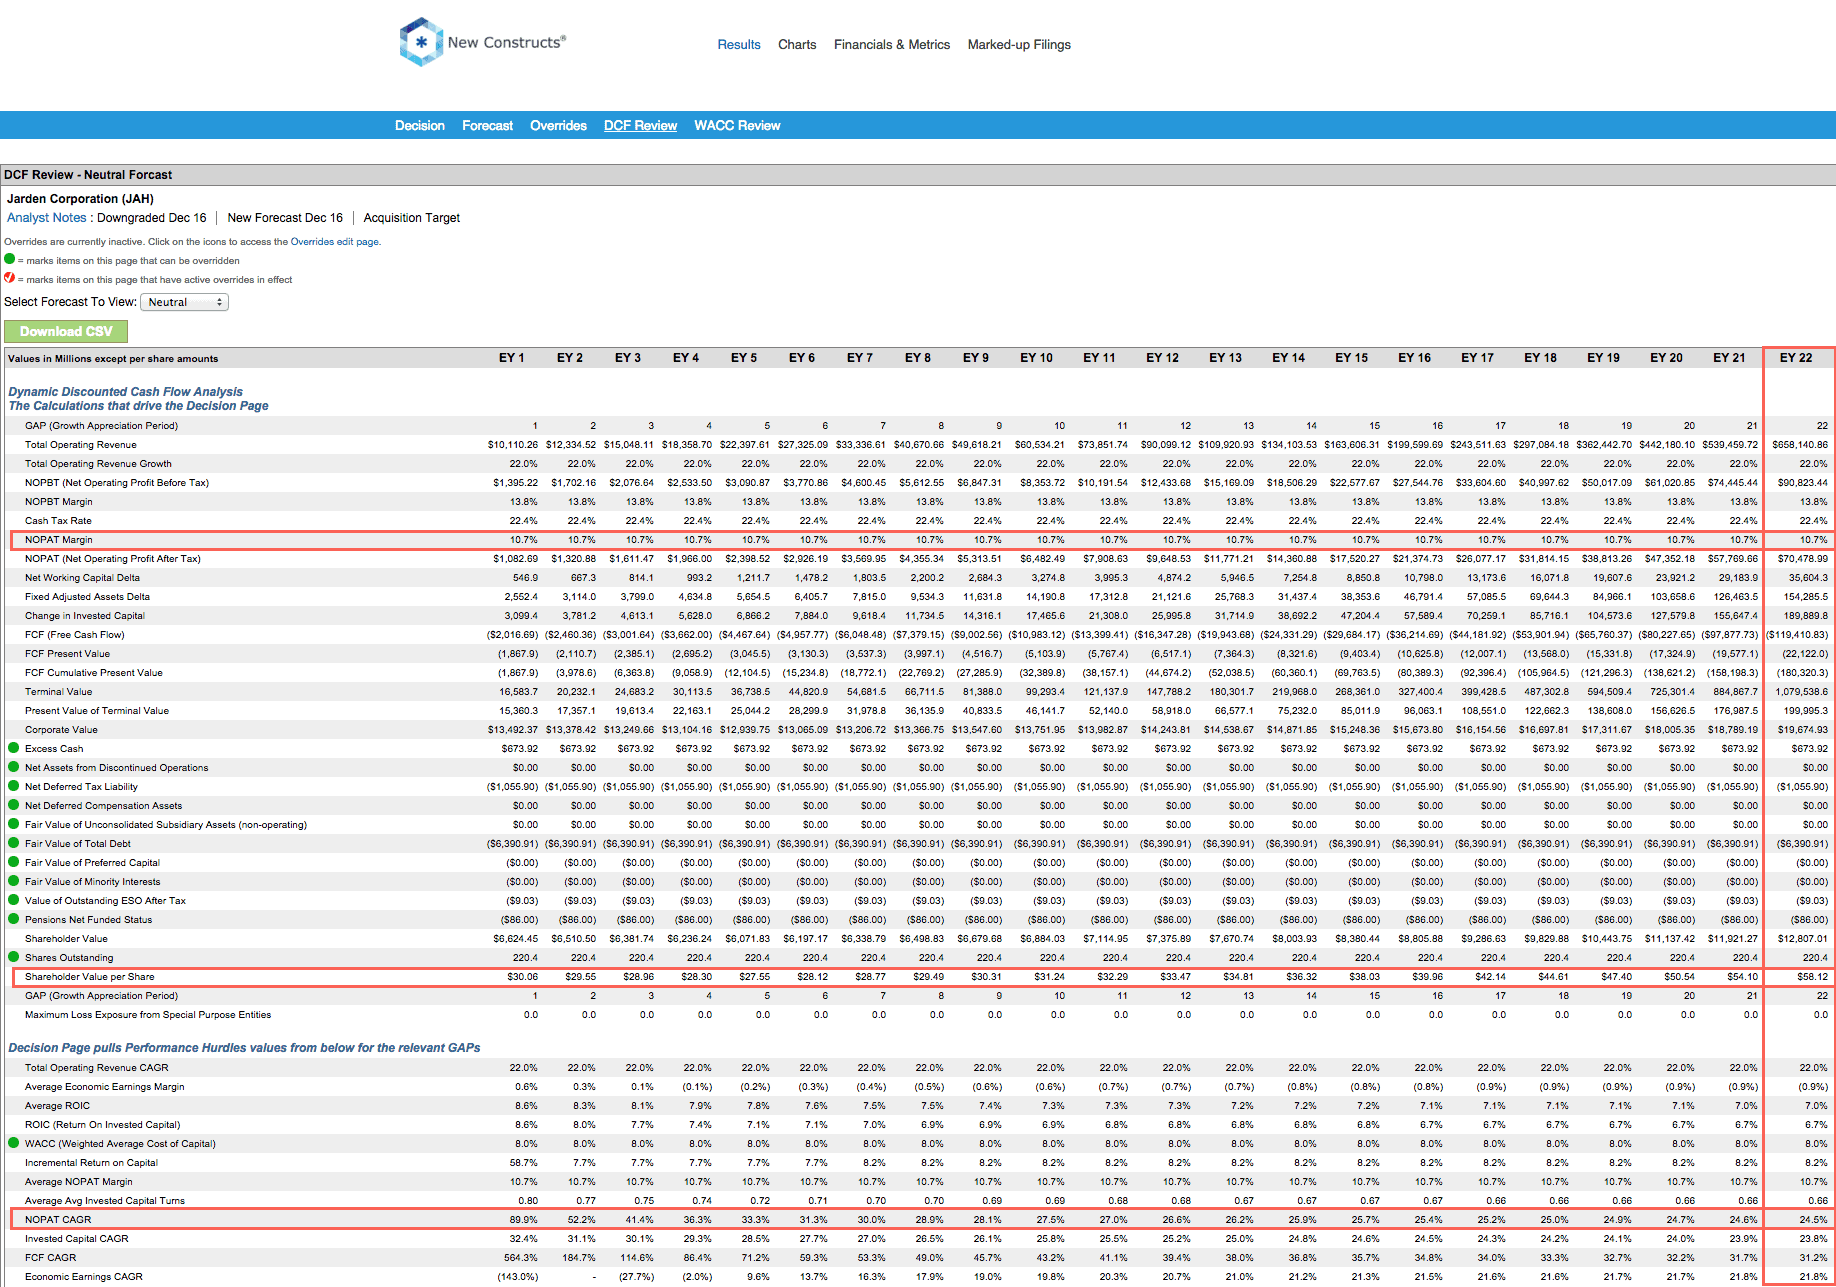The image size is (1836, 1287).
Task: Click the NOPAT CAGR row label
Action: coord(58,1219)
